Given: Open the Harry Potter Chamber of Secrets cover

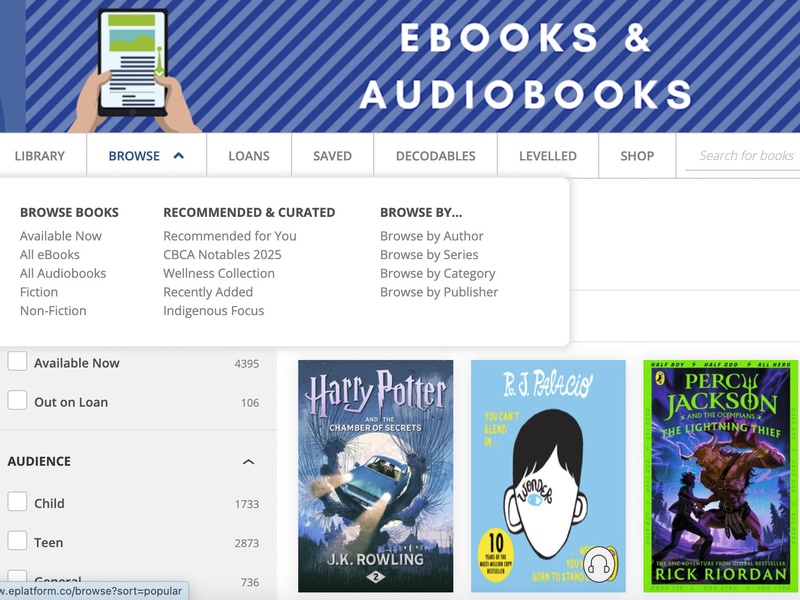Looking at the screenshot, I should 376,476.
